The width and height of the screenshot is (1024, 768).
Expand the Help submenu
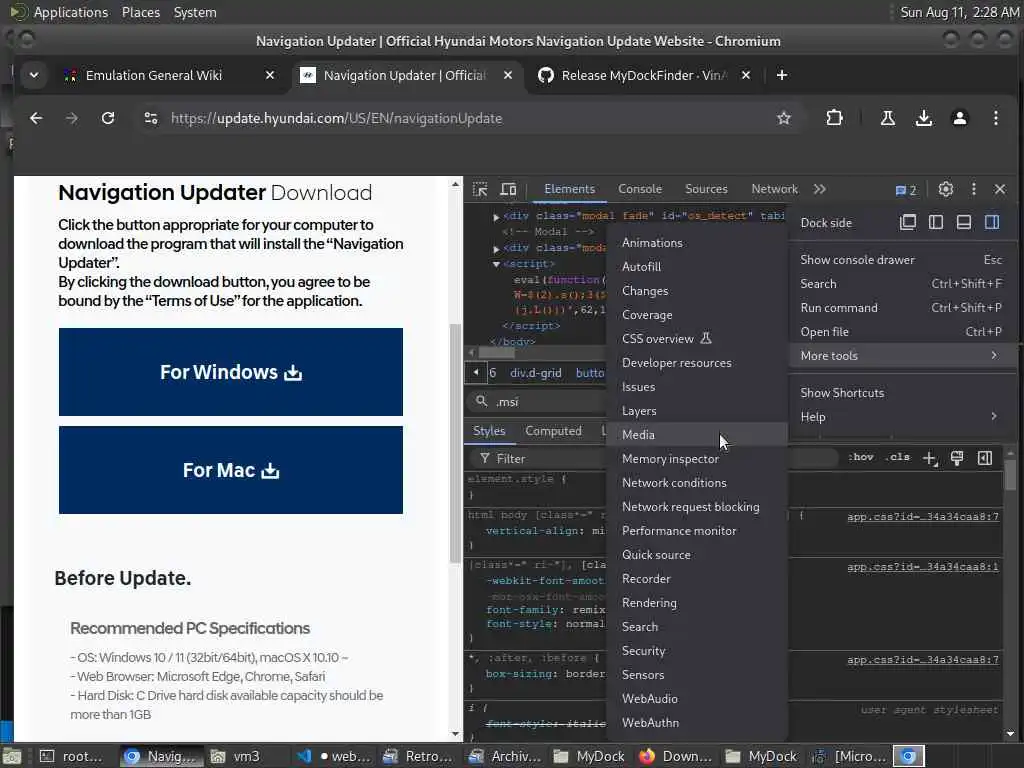coord(902,417)
